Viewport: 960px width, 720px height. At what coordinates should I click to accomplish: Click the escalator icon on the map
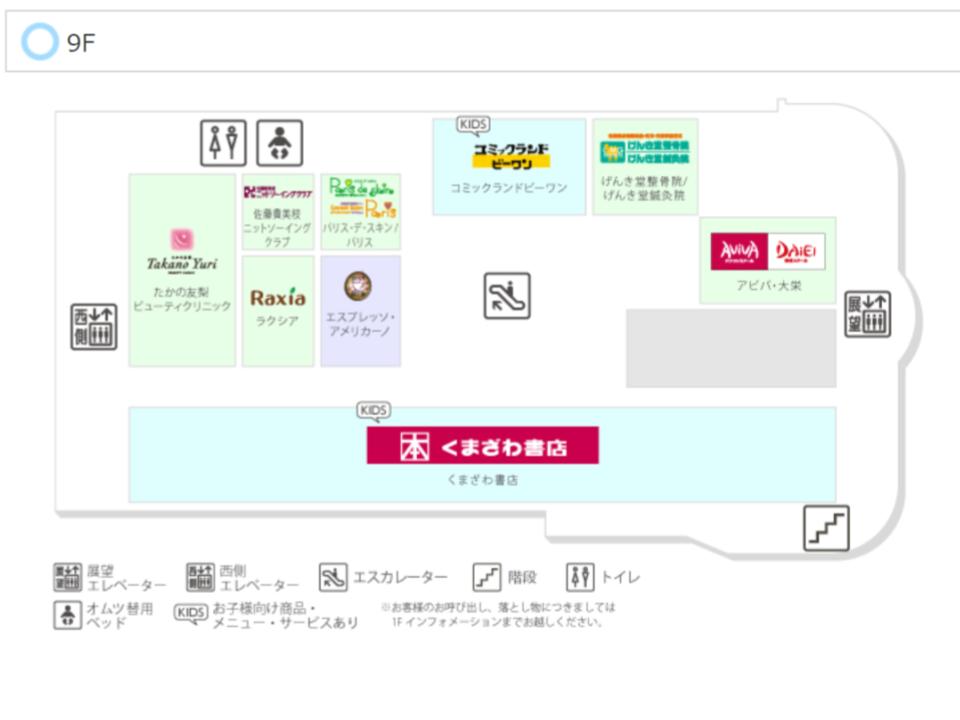pyautogui.click(x=507, y=296)
